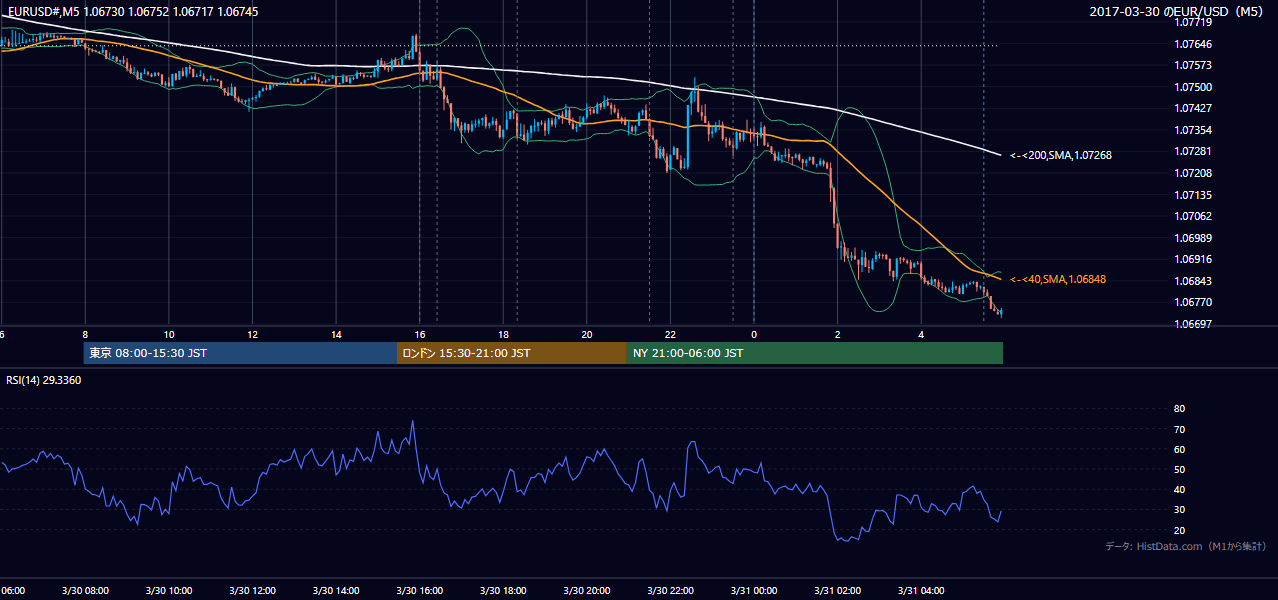This screenshot has height=600, width=1278.
Task: Click hour label 18 on price chart time axis
Action: pyautogui.click(x=503, y=334)
